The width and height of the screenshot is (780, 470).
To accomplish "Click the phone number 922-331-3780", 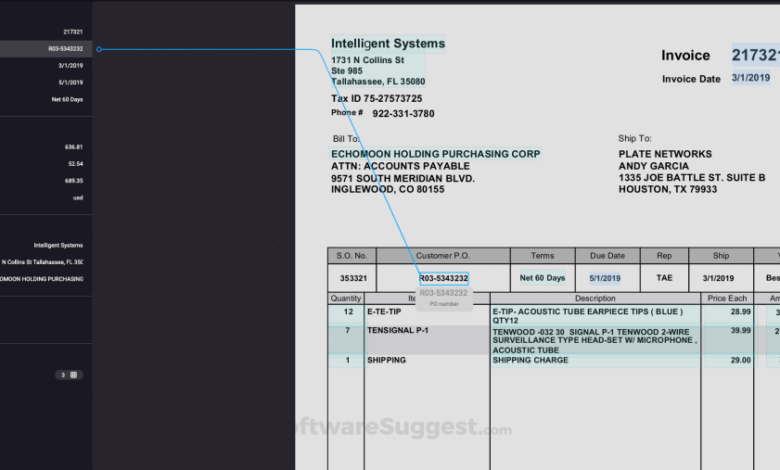I will coord(403,114).
